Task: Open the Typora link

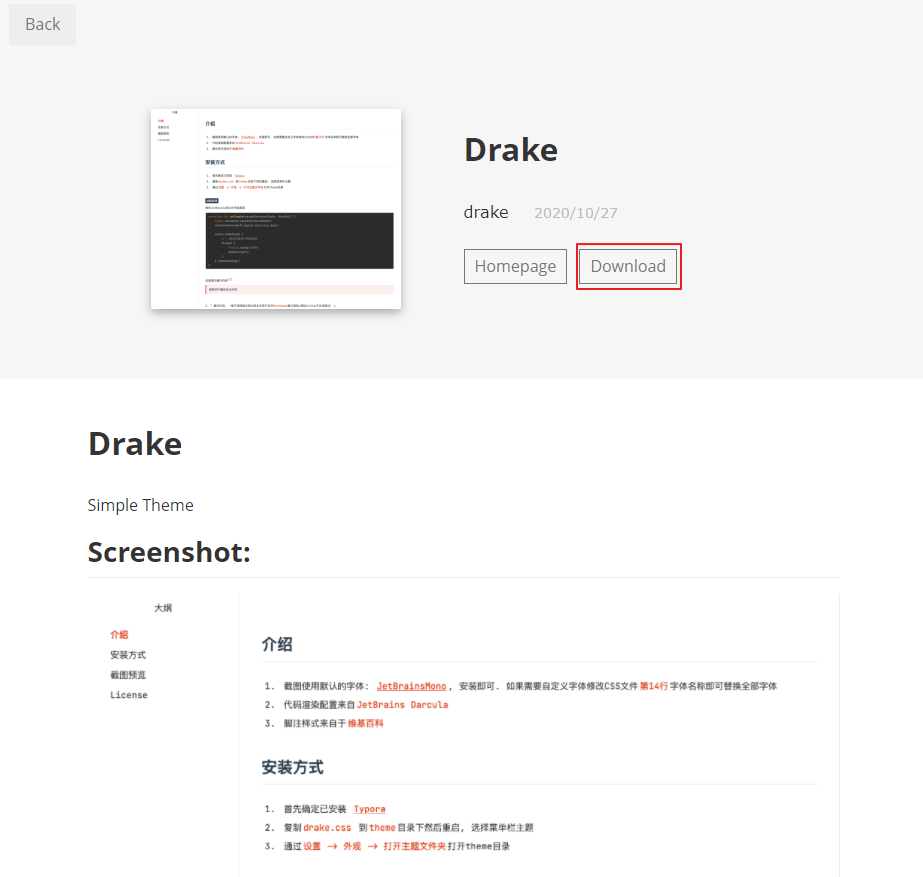Action: (370, 809)
